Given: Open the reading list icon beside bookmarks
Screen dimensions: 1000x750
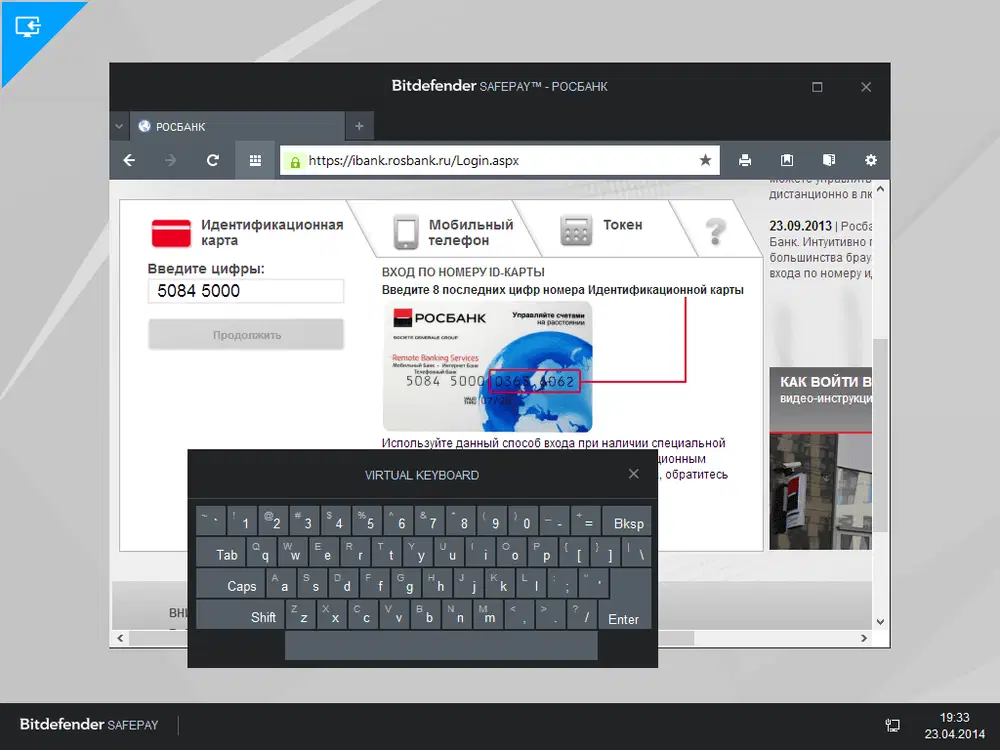Looking at the screenshot, I should click(828, 160).
